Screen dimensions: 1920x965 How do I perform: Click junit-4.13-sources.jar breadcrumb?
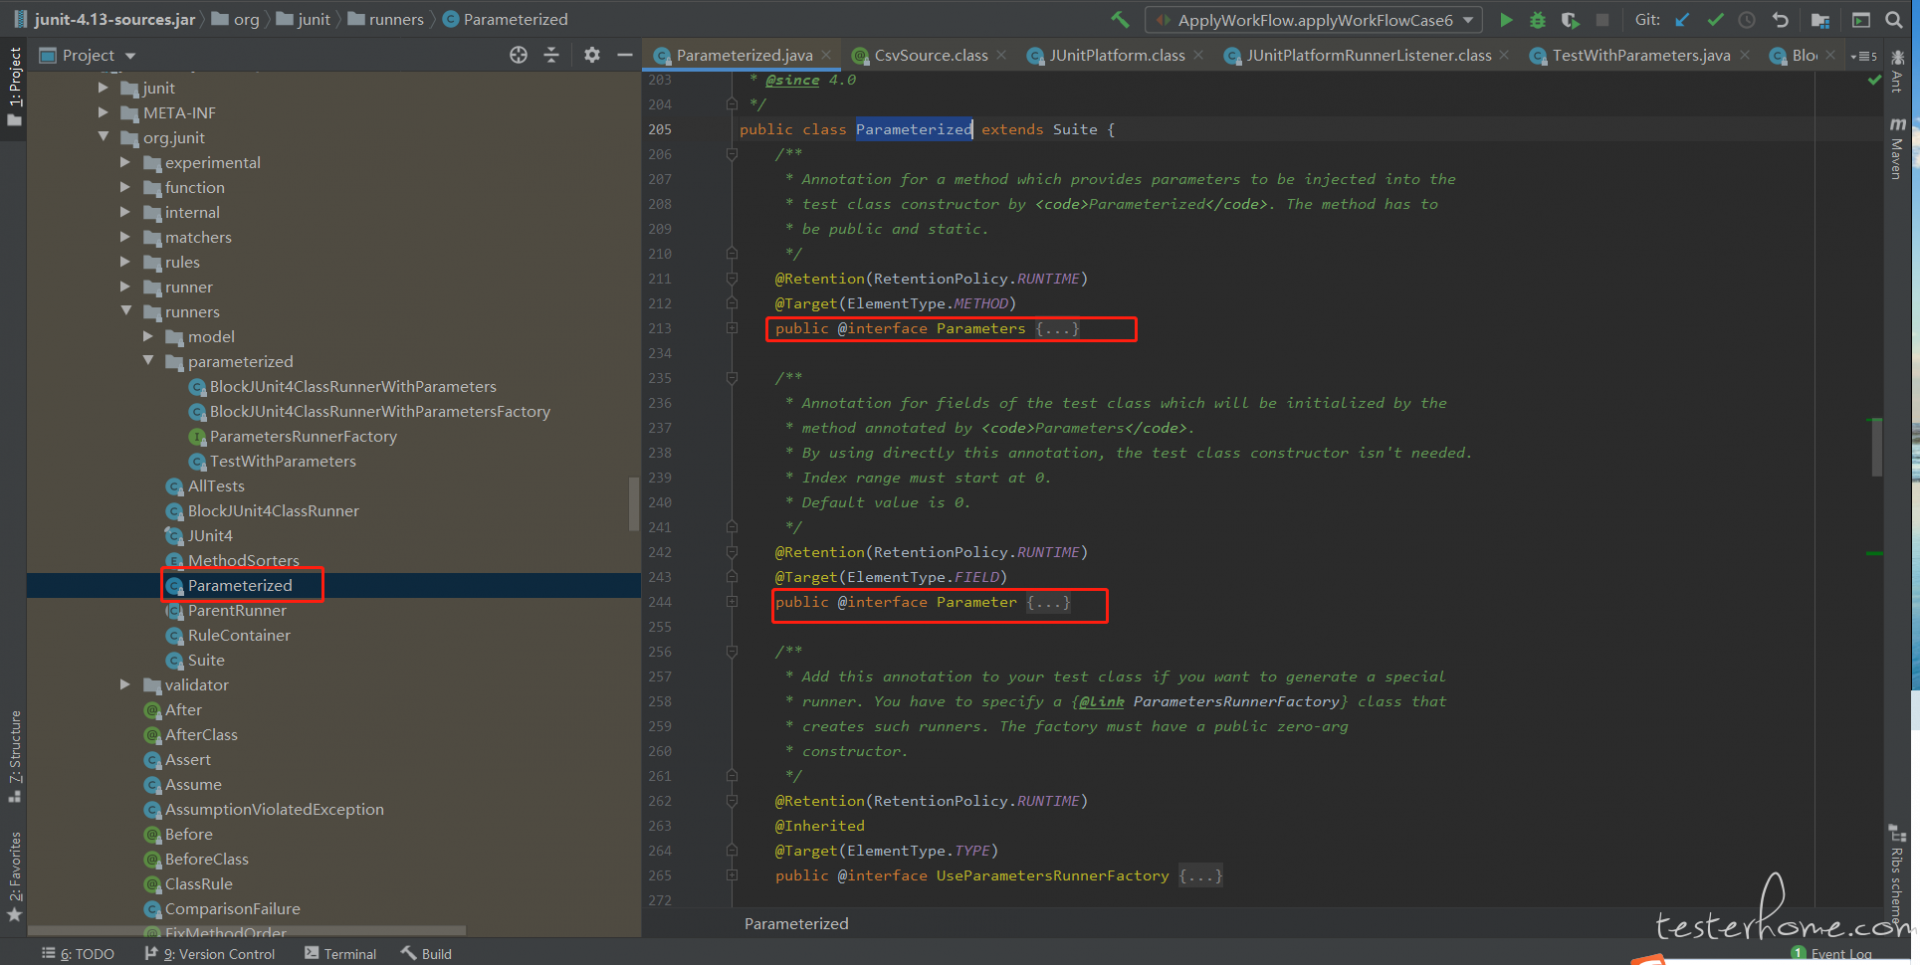pos(104,19)
